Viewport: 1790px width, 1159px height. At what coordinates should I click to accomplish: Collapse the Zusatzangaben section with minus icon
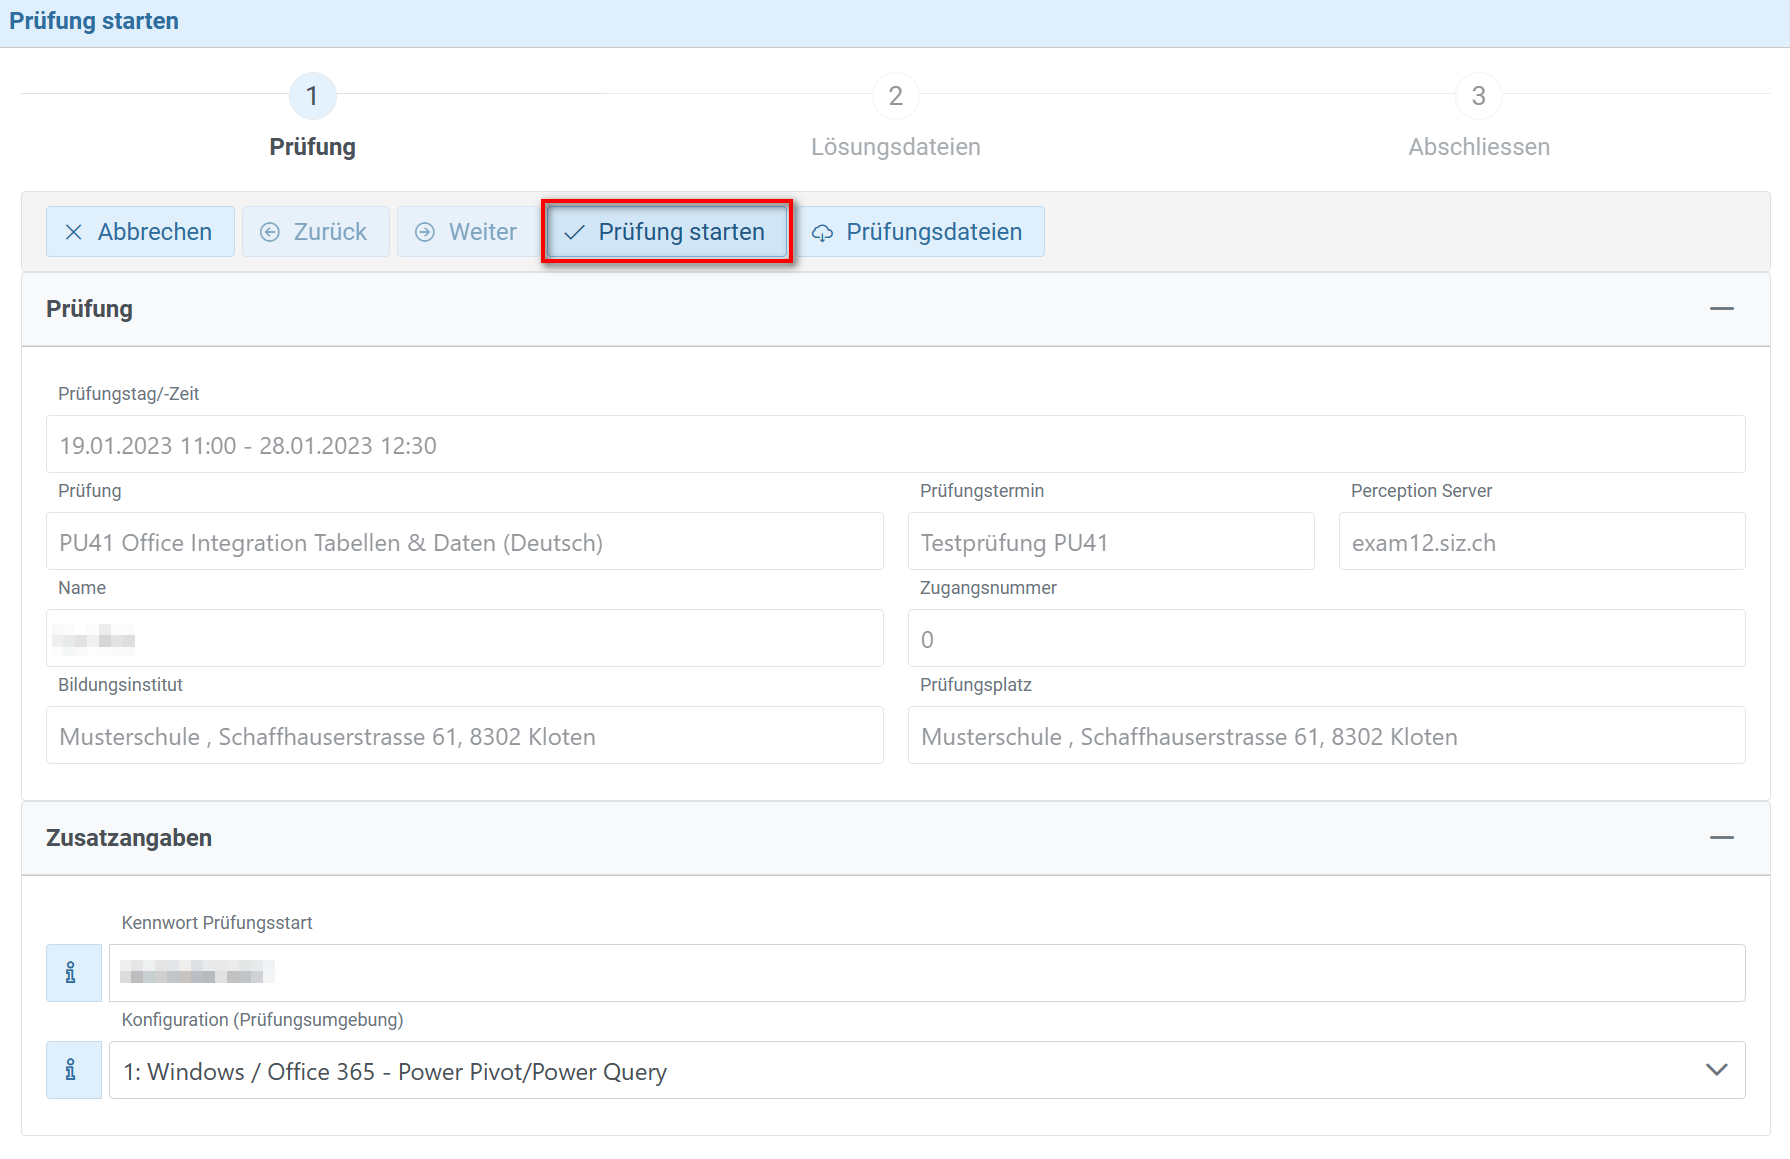click(x=1722, y=838)
